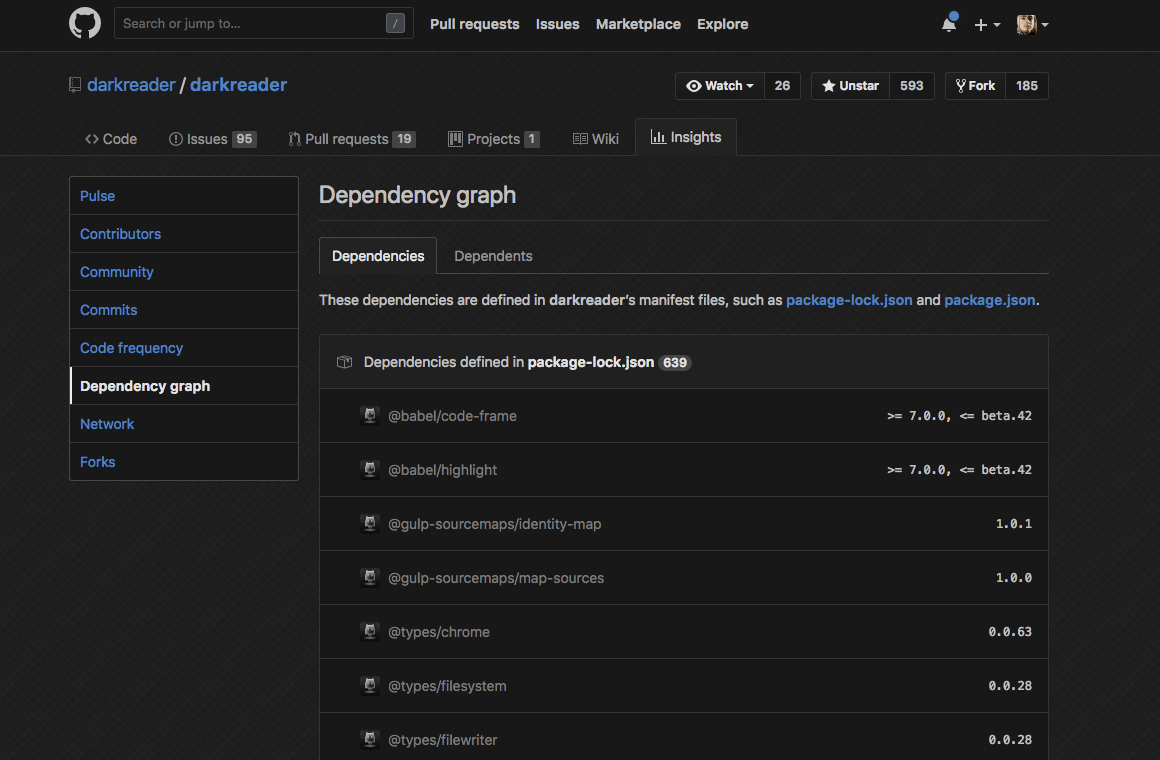
Task: Click the @babel/code-frame dependency name
Action: click(x=453, y=416)
